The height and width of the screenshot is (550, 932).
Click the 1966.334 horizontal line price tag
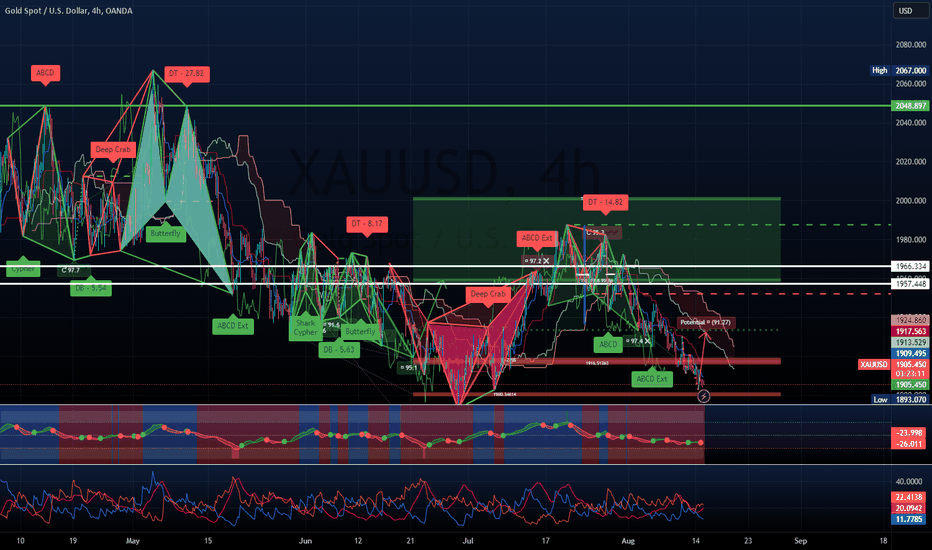click(911, 266)
